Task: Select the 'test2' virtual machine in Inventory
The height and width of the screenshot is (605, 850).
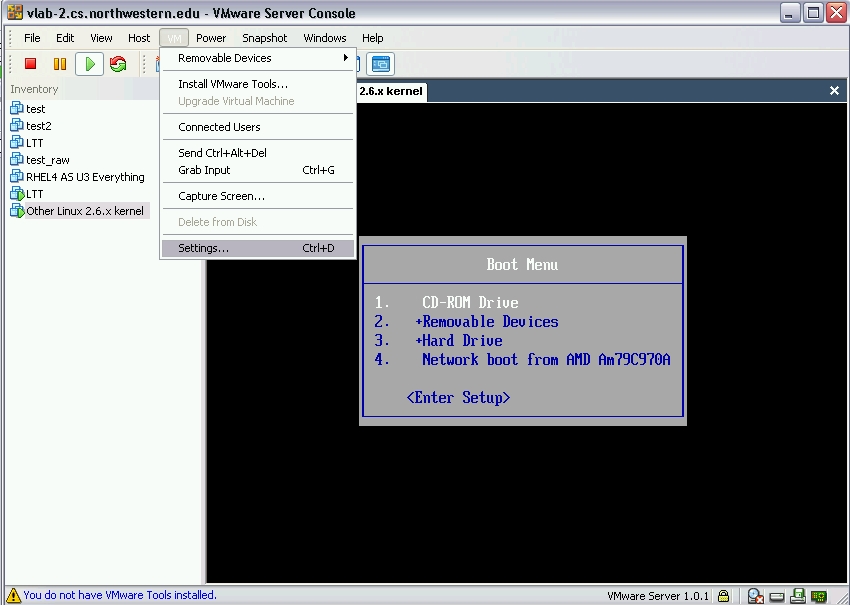Action: [31, 126]
